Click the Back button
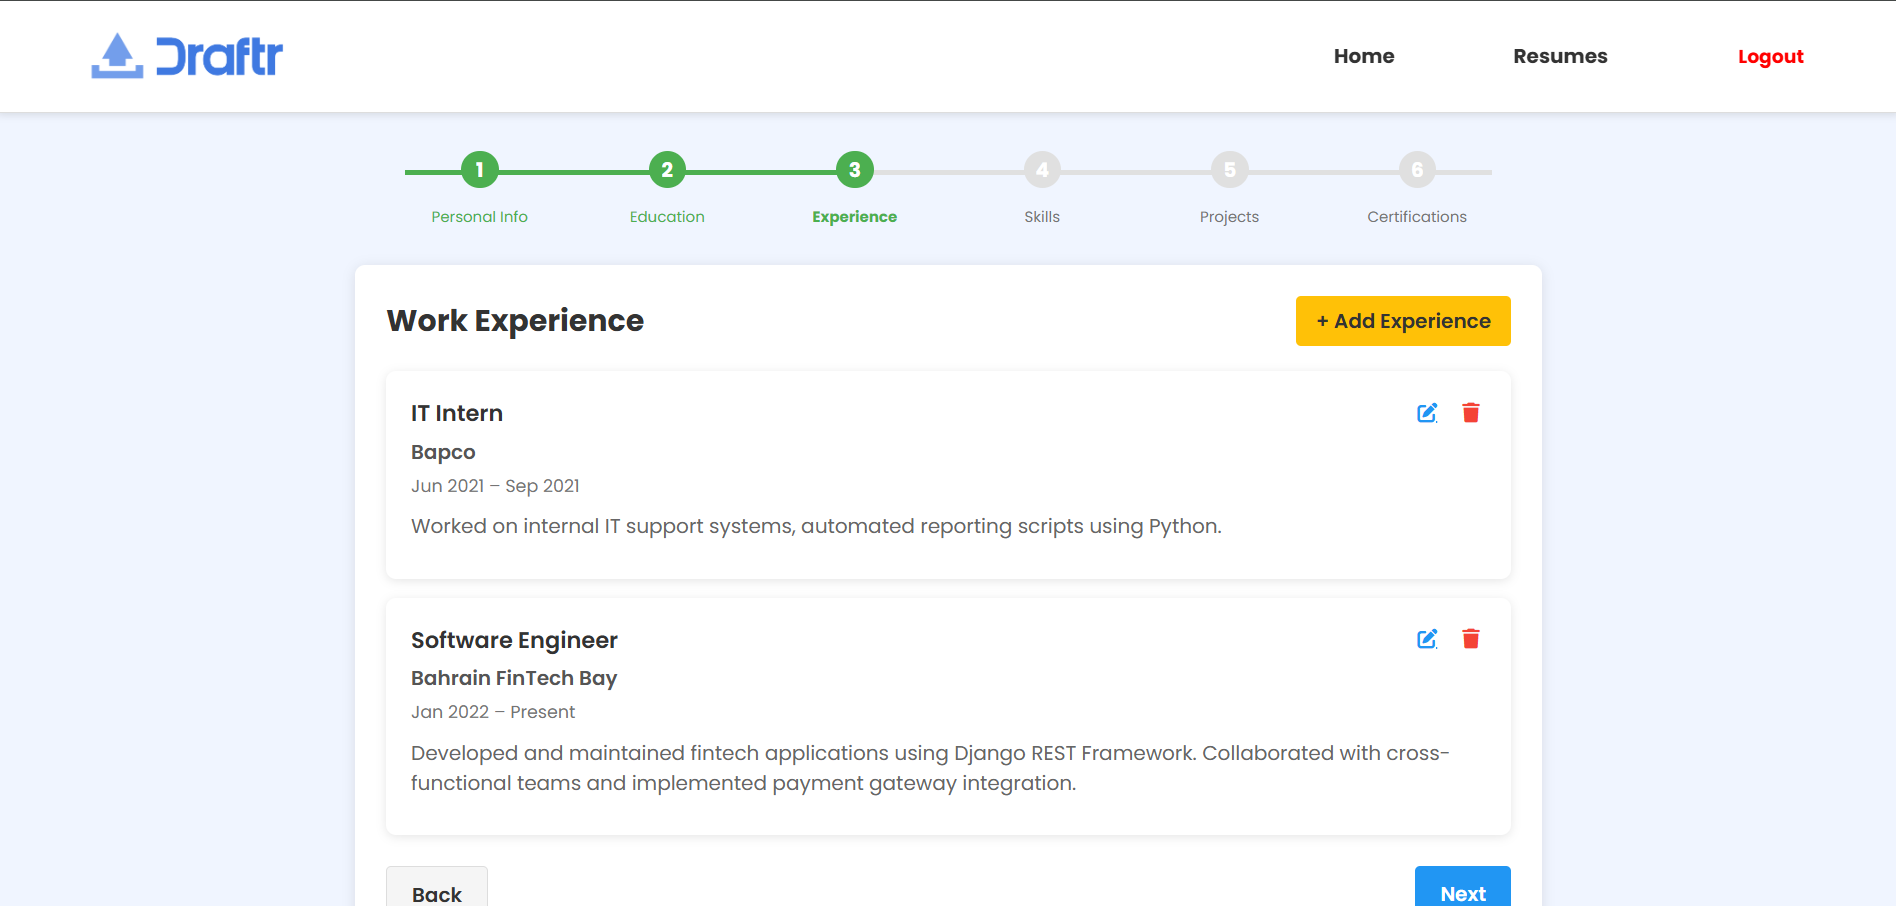 coord(437,890)
